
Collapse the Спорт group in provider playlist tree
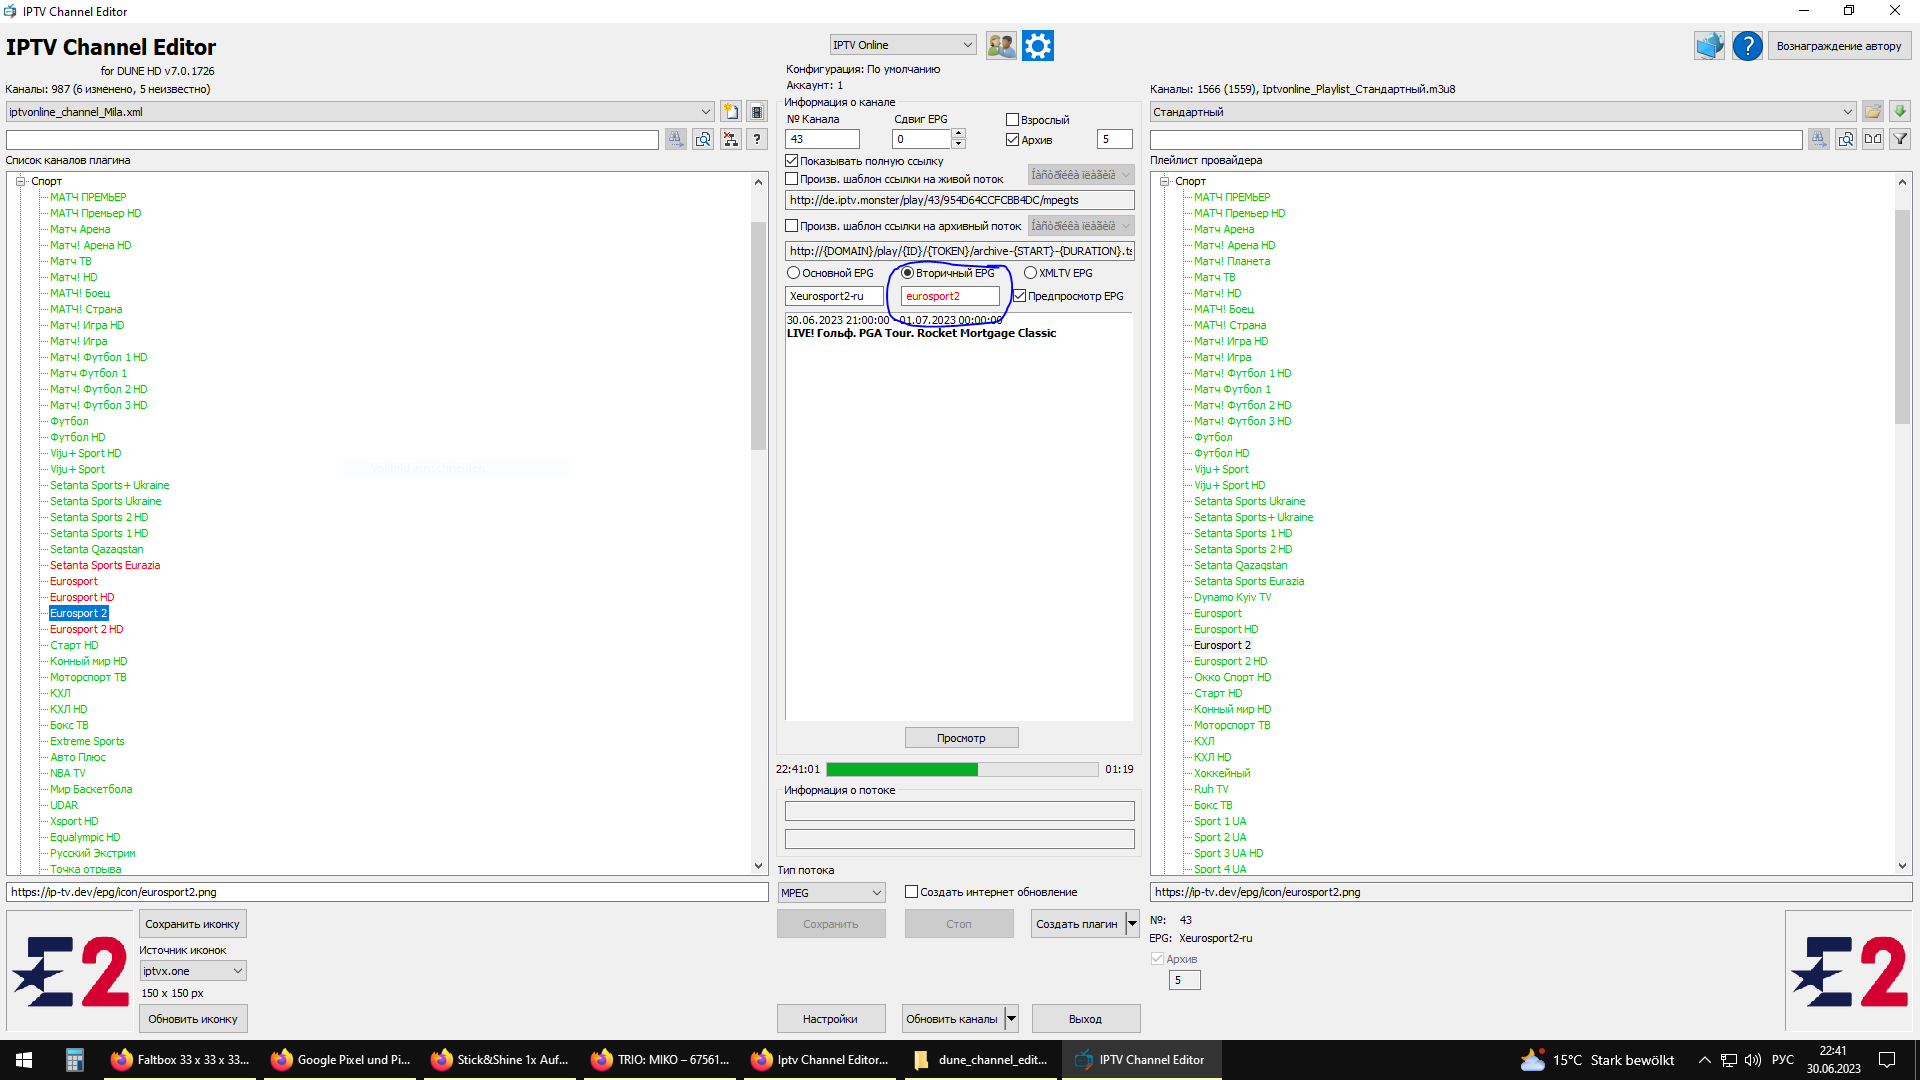[x=1164, y=181]
